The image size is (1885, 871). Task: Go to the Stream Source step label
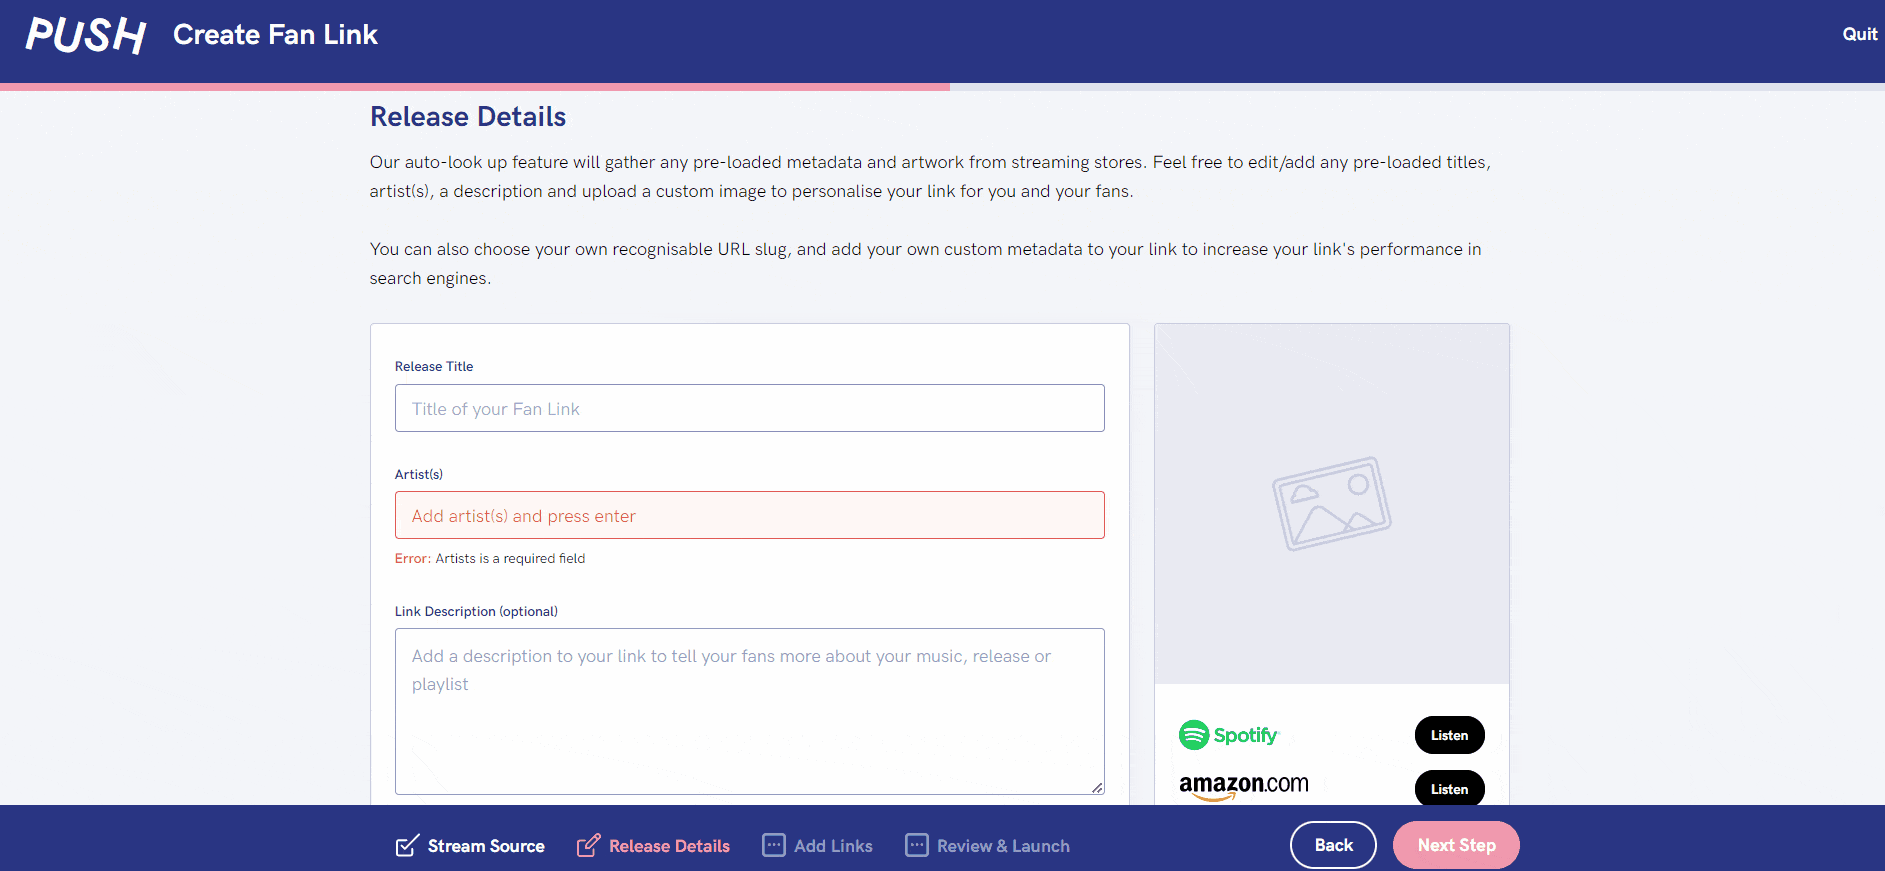[486, 846]
